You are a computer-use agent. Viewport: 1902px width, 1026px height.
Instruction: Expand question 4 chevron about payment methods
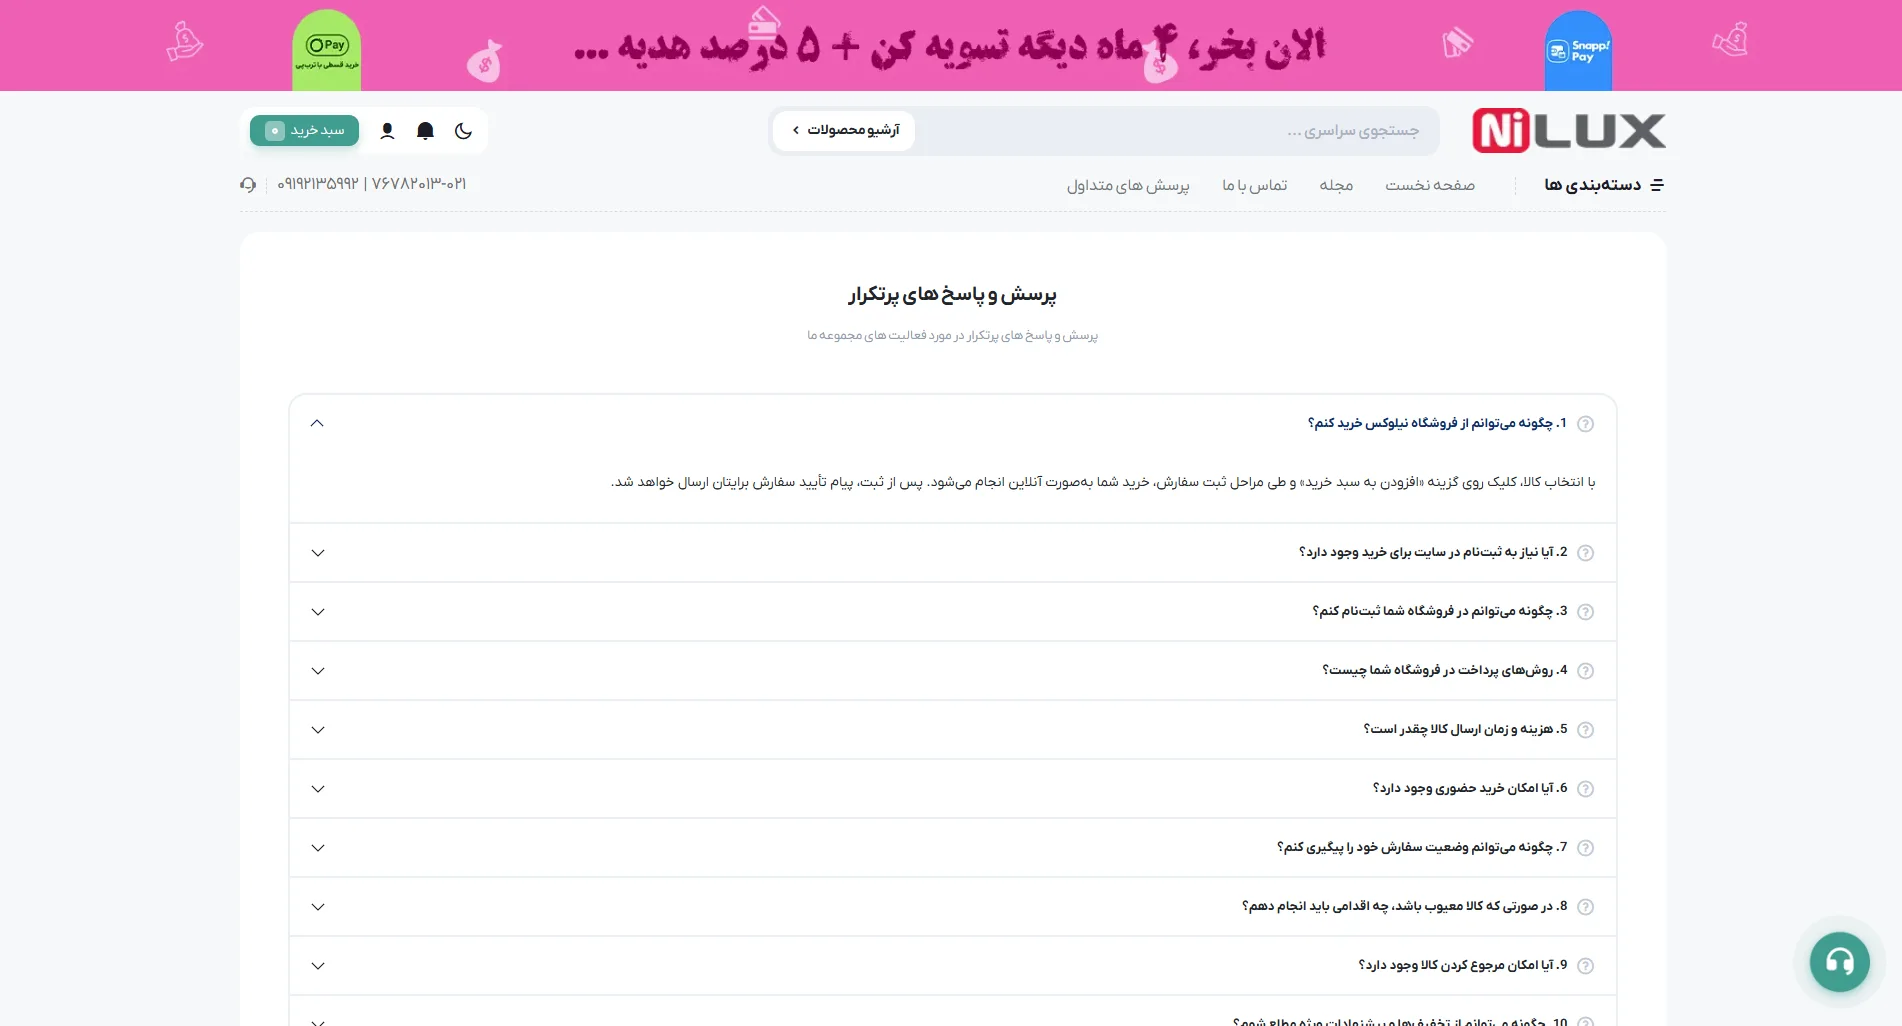pyautogui.click(x=318, y=671)
